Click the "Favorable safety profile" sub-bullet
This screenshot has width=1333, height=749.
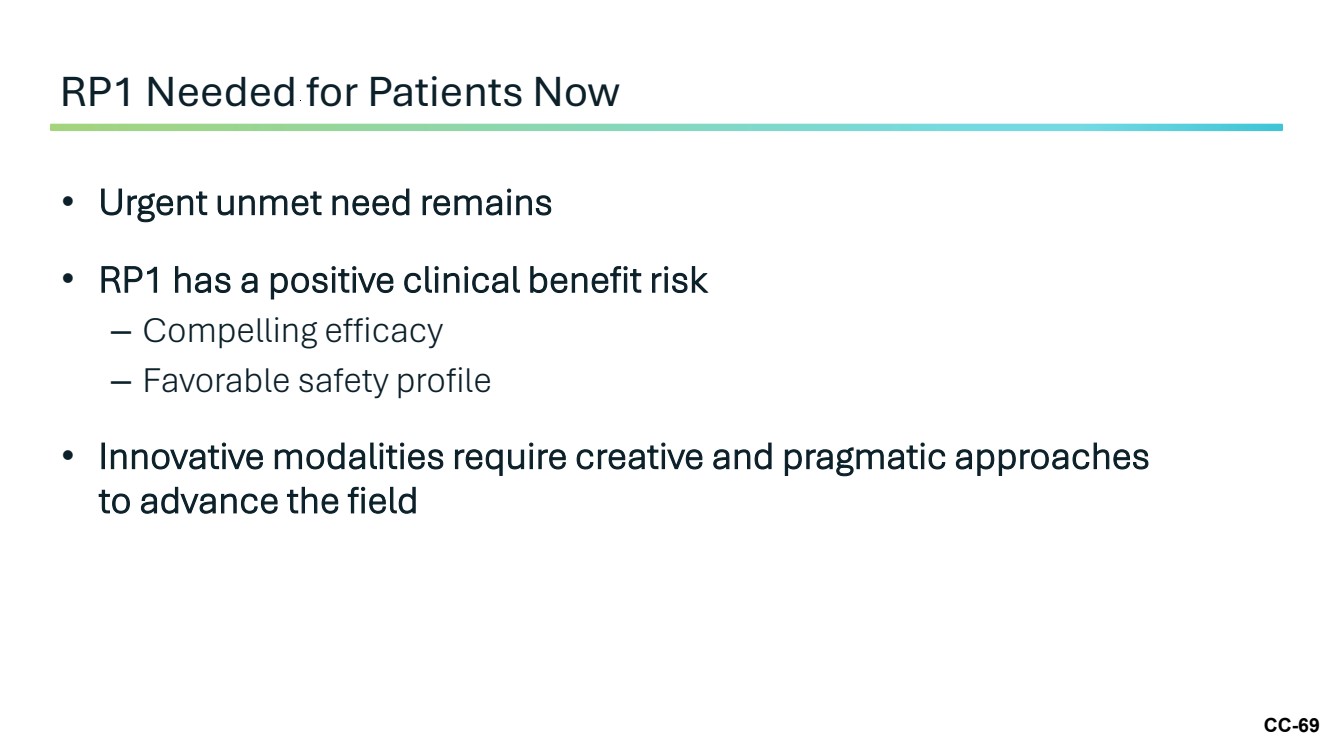(x=317, y=381)
